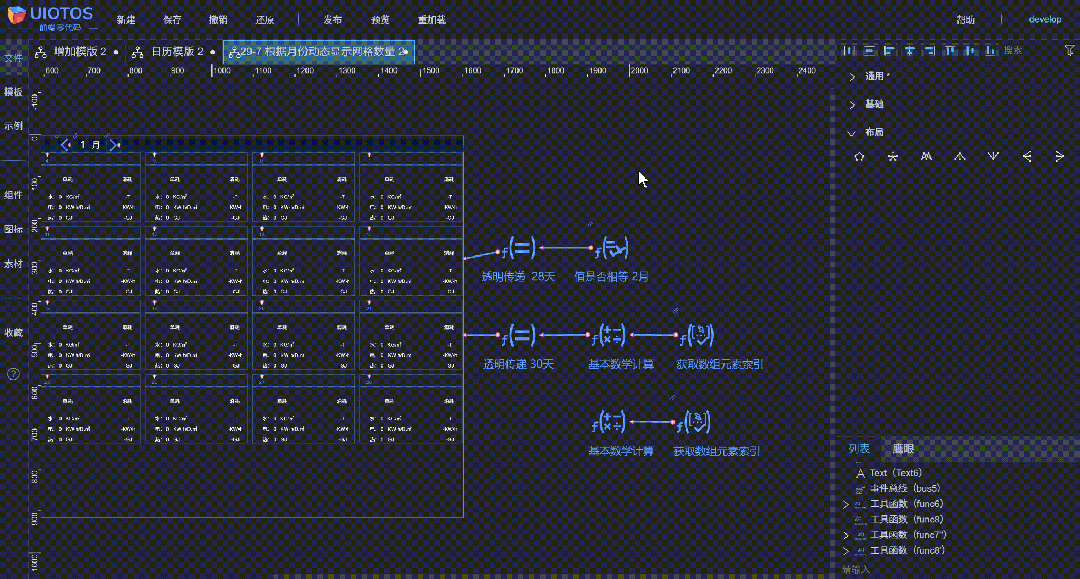The image size is (1080, 579).
Task: Click the distribute horizontally icon
Action: pyautogui.click(x=849, y=50)
